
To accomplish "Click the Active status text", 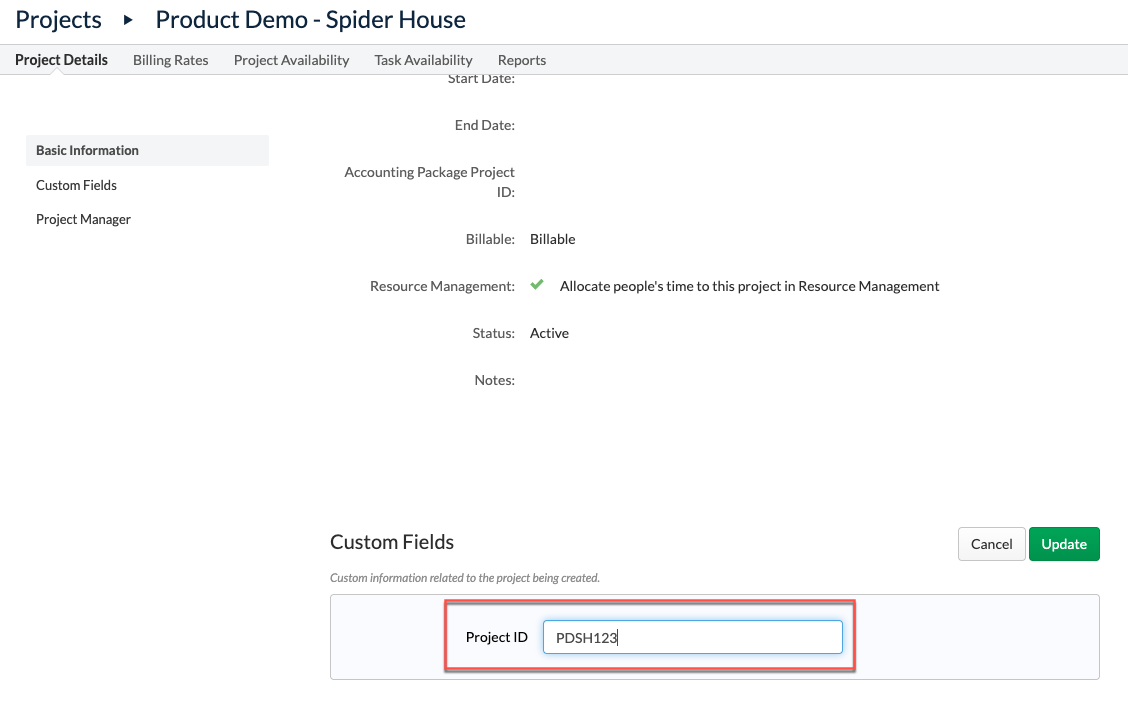I will click(x=549, y=333).
